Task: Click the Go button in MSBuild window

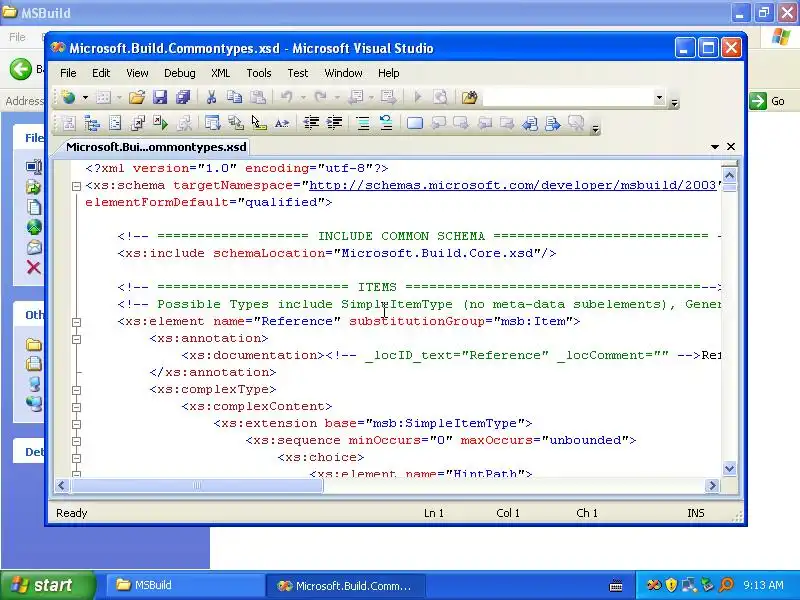Action: click(x=768, y=101)
